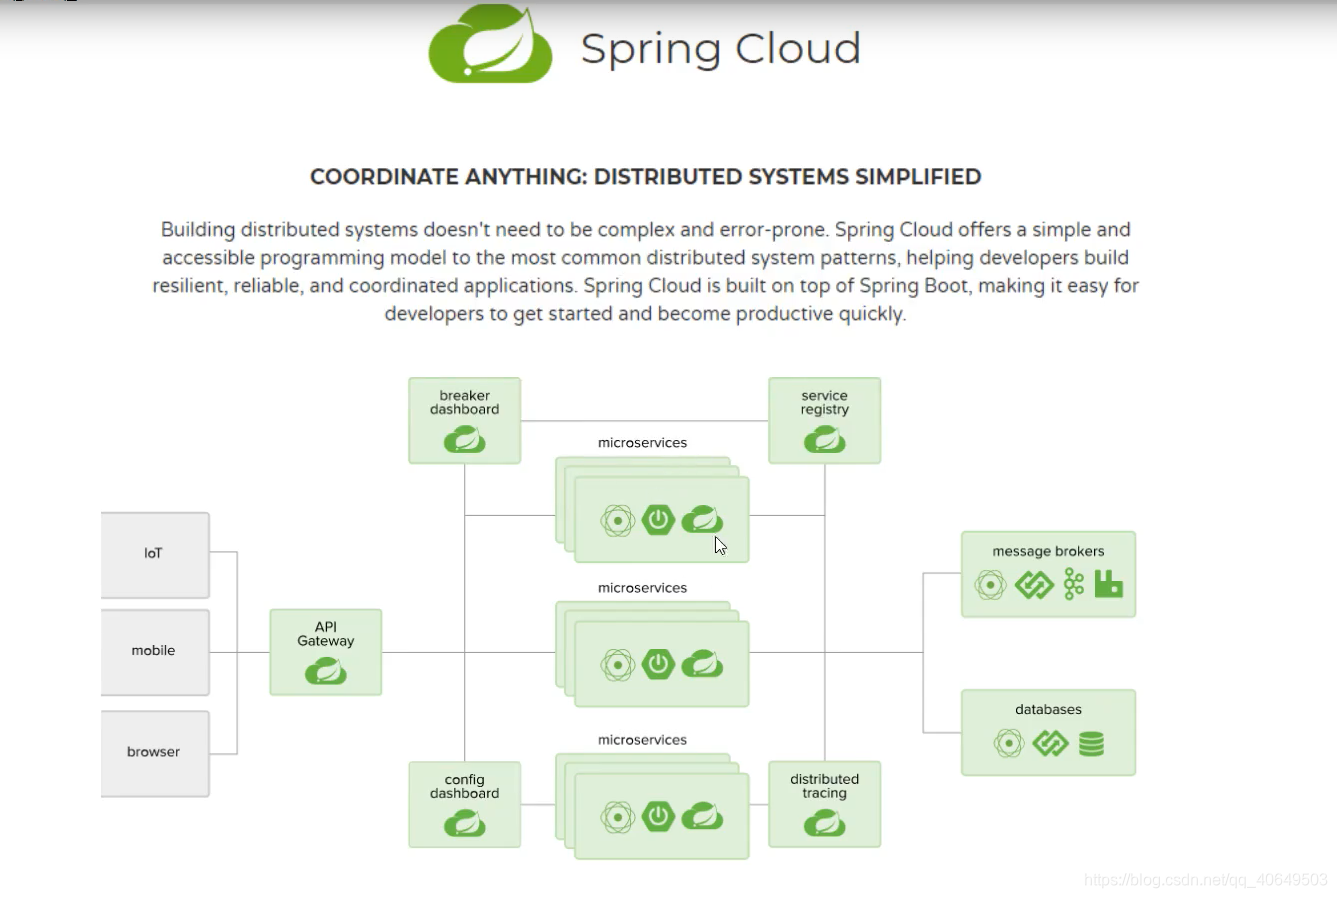
Task: Click the 'microservices' label above the middle stack
Action: 643,588
